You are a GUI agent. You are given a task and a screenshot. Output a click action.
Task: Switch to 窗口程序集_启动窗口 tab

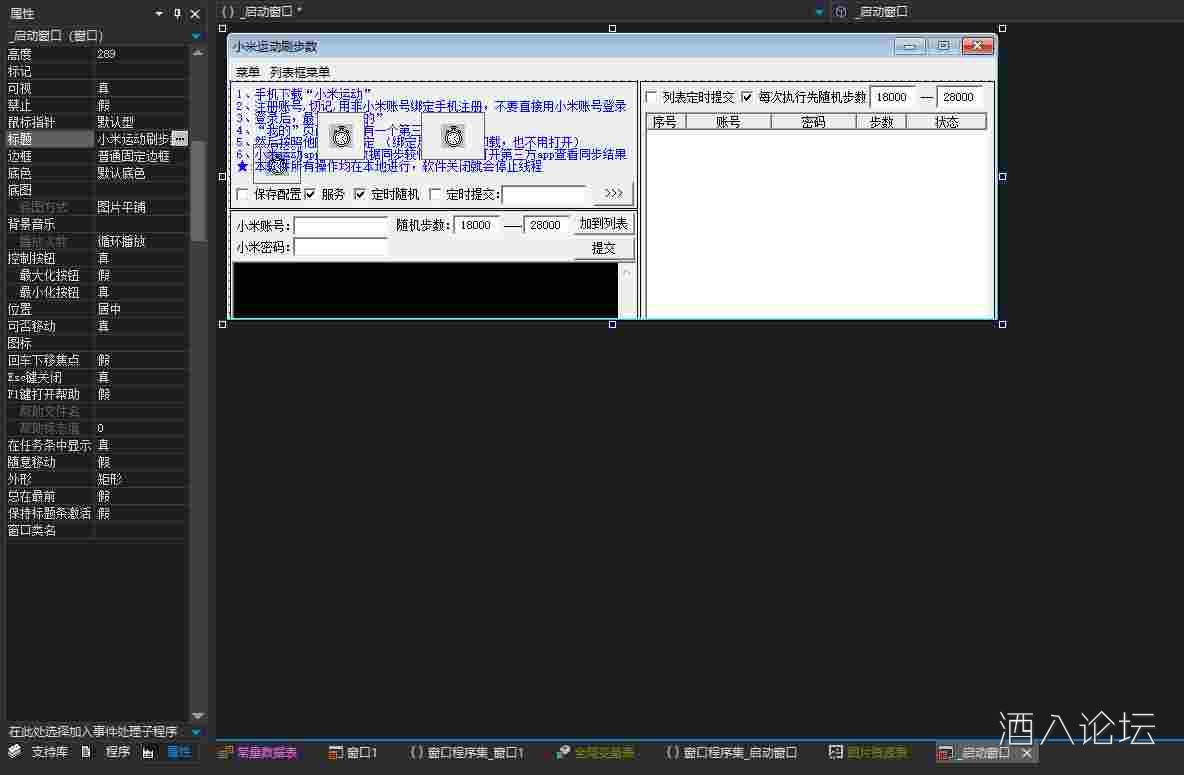click(x=732, y=752)
